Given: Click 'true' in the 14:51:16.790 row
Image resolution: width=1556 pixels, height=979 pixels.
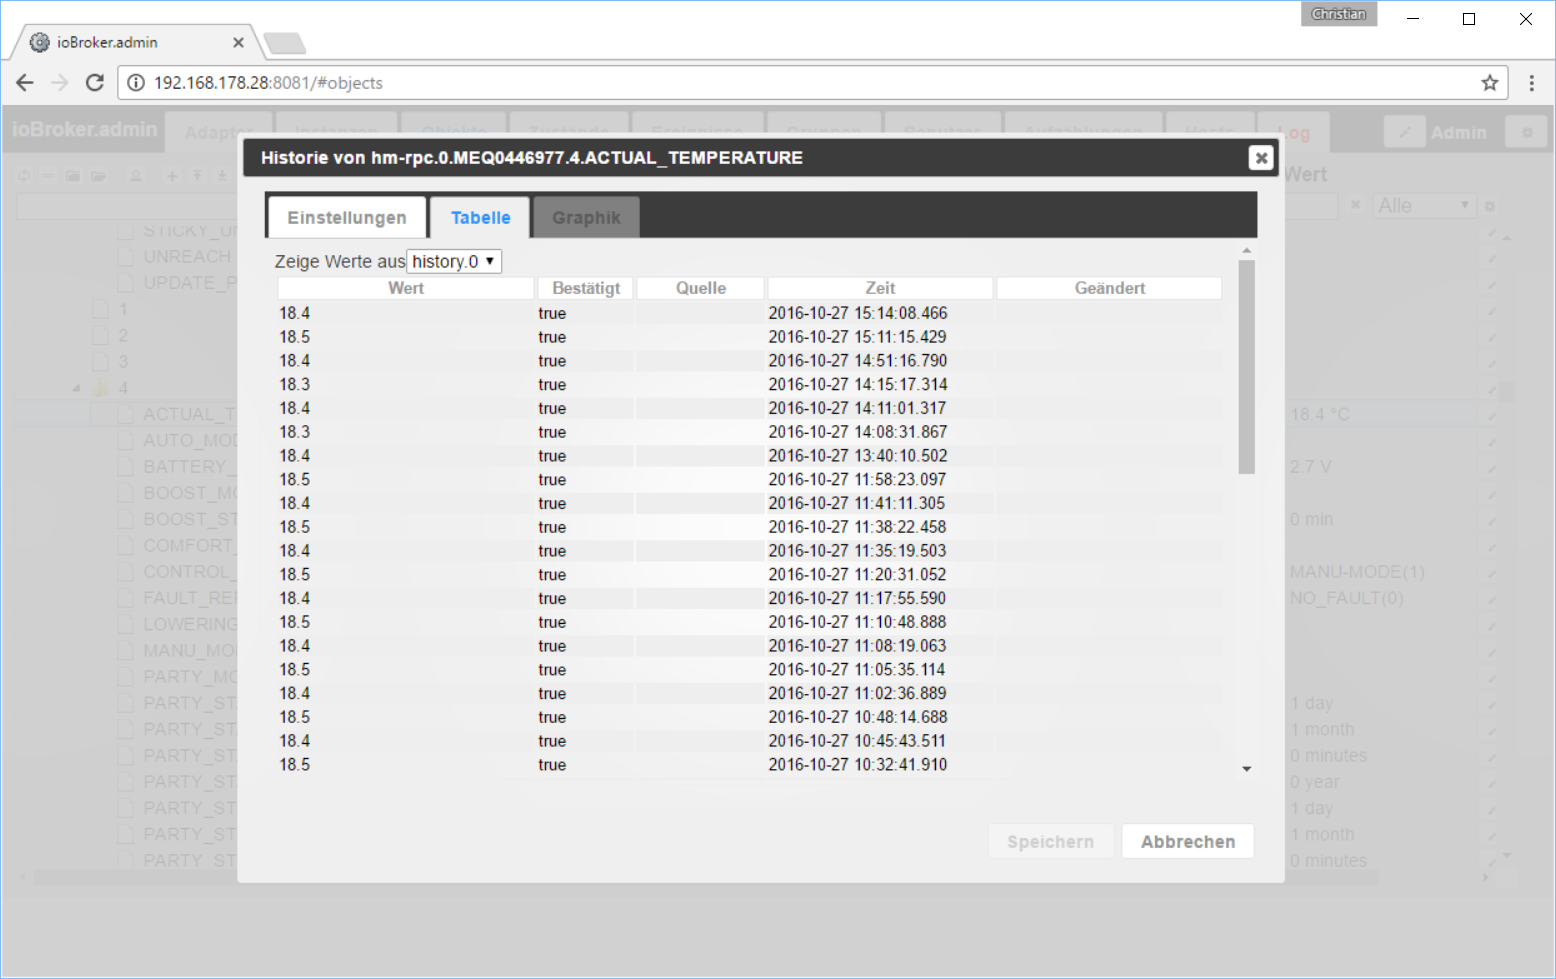Looking at the screenshot, I should (552, 361).
